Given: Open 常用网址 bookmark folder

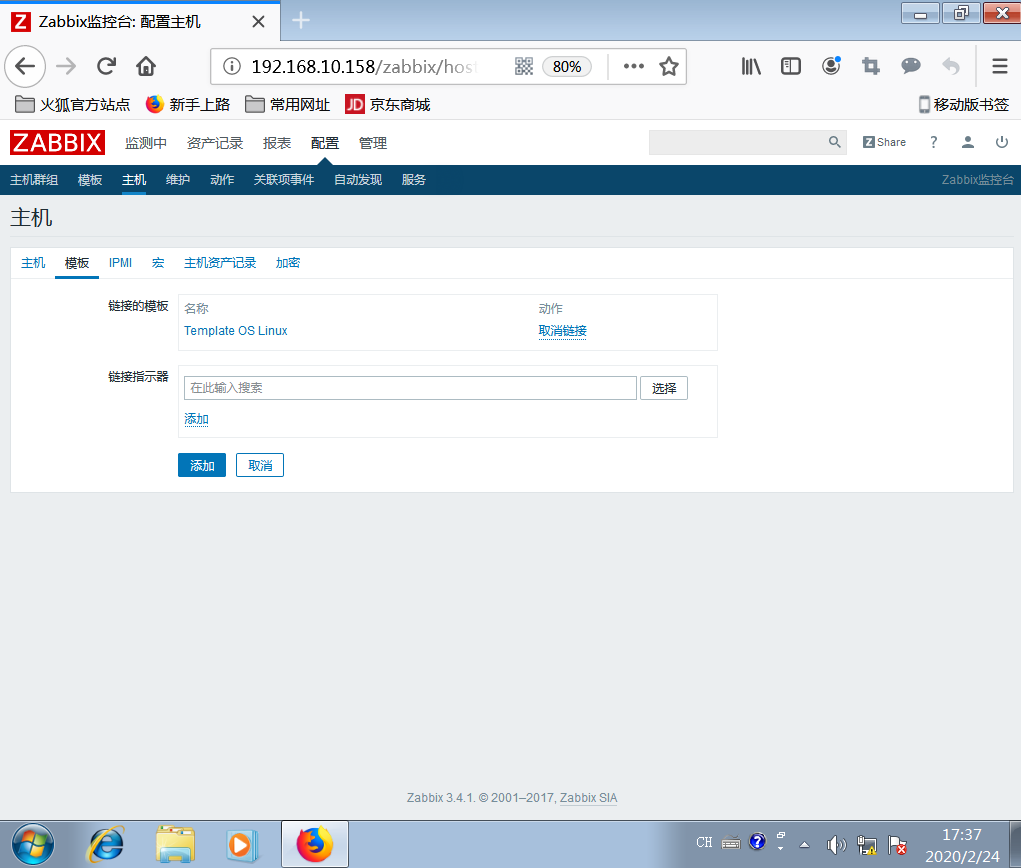Looking at the screenshot, I should coord(287,104).
